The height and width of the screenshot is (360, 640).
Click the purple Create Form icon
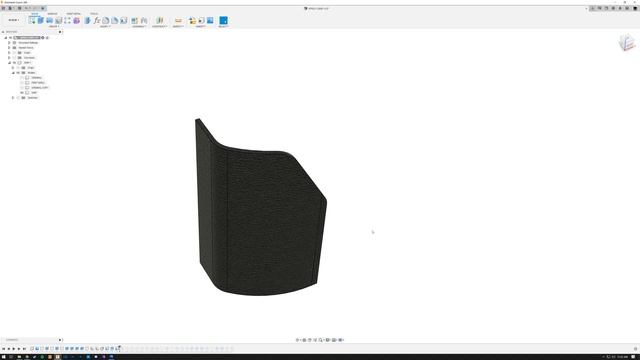pos(76,20)
